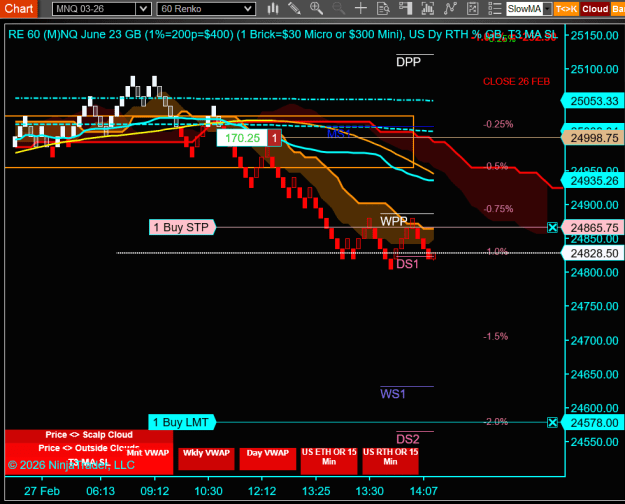Click the 27 Feb date on time axis
The width and height of the screenshot is (625, 504).
pyautogui.click(x=42, y=491)
